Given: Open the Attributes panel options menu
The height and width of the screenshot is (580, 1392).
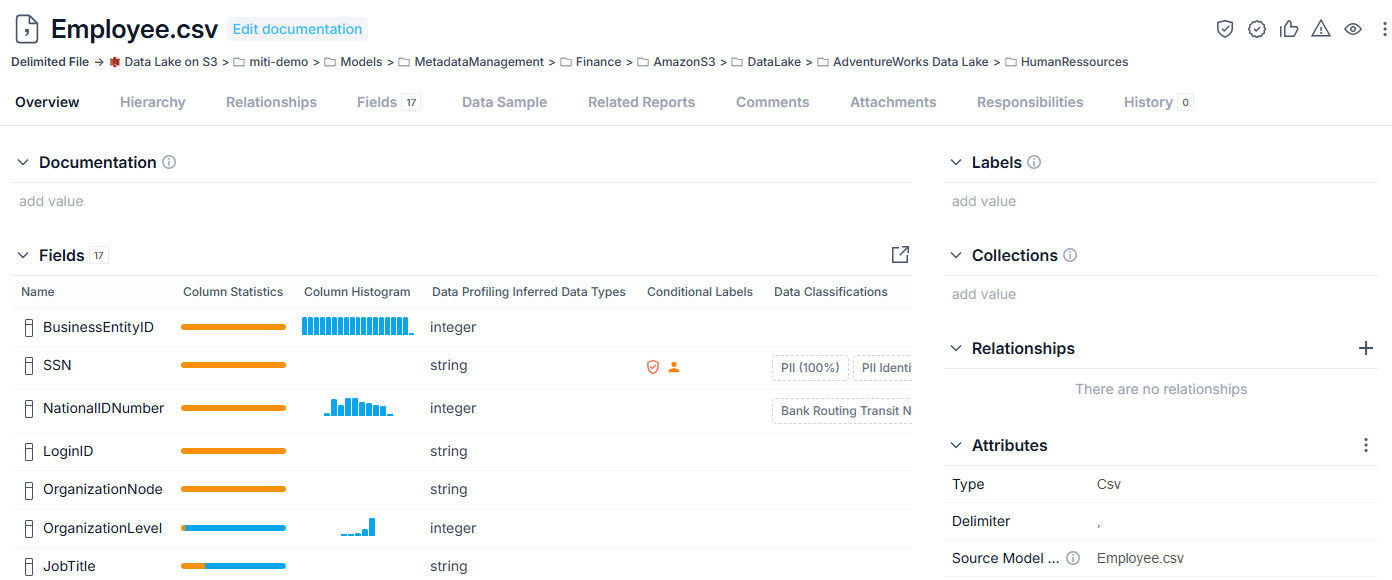Looking at the screenshot, I should (1366, 445).
